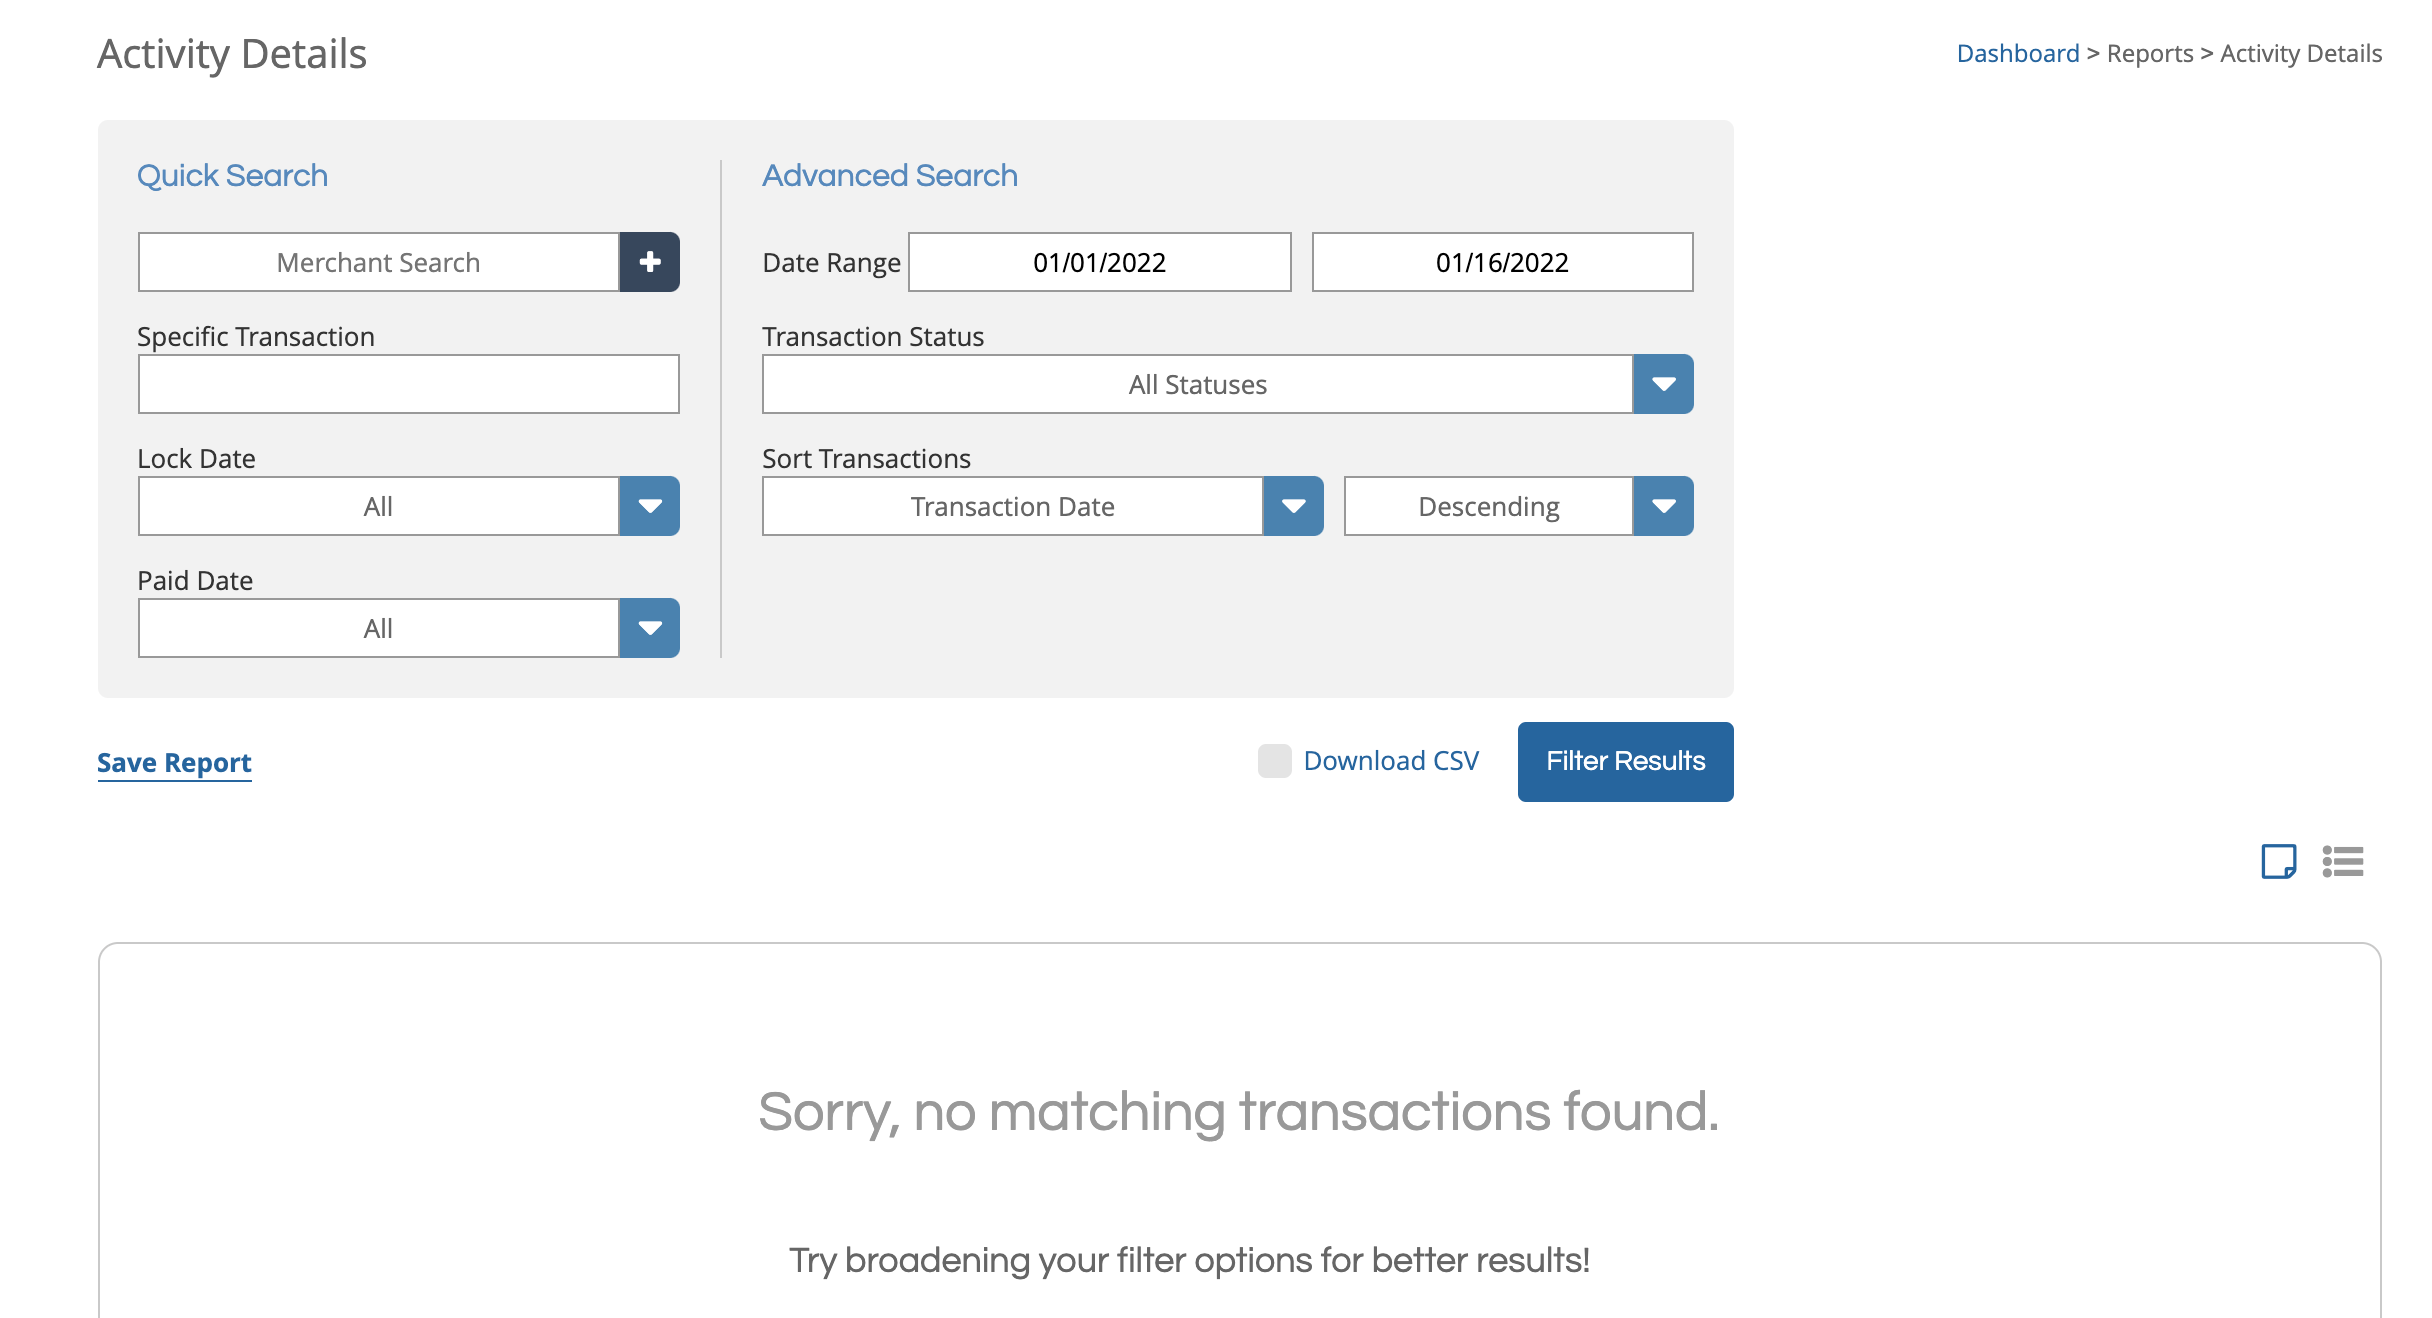Focus the Specific Transaction input box
Viewport: 2432px width, 1318px height.
(408, 384)
